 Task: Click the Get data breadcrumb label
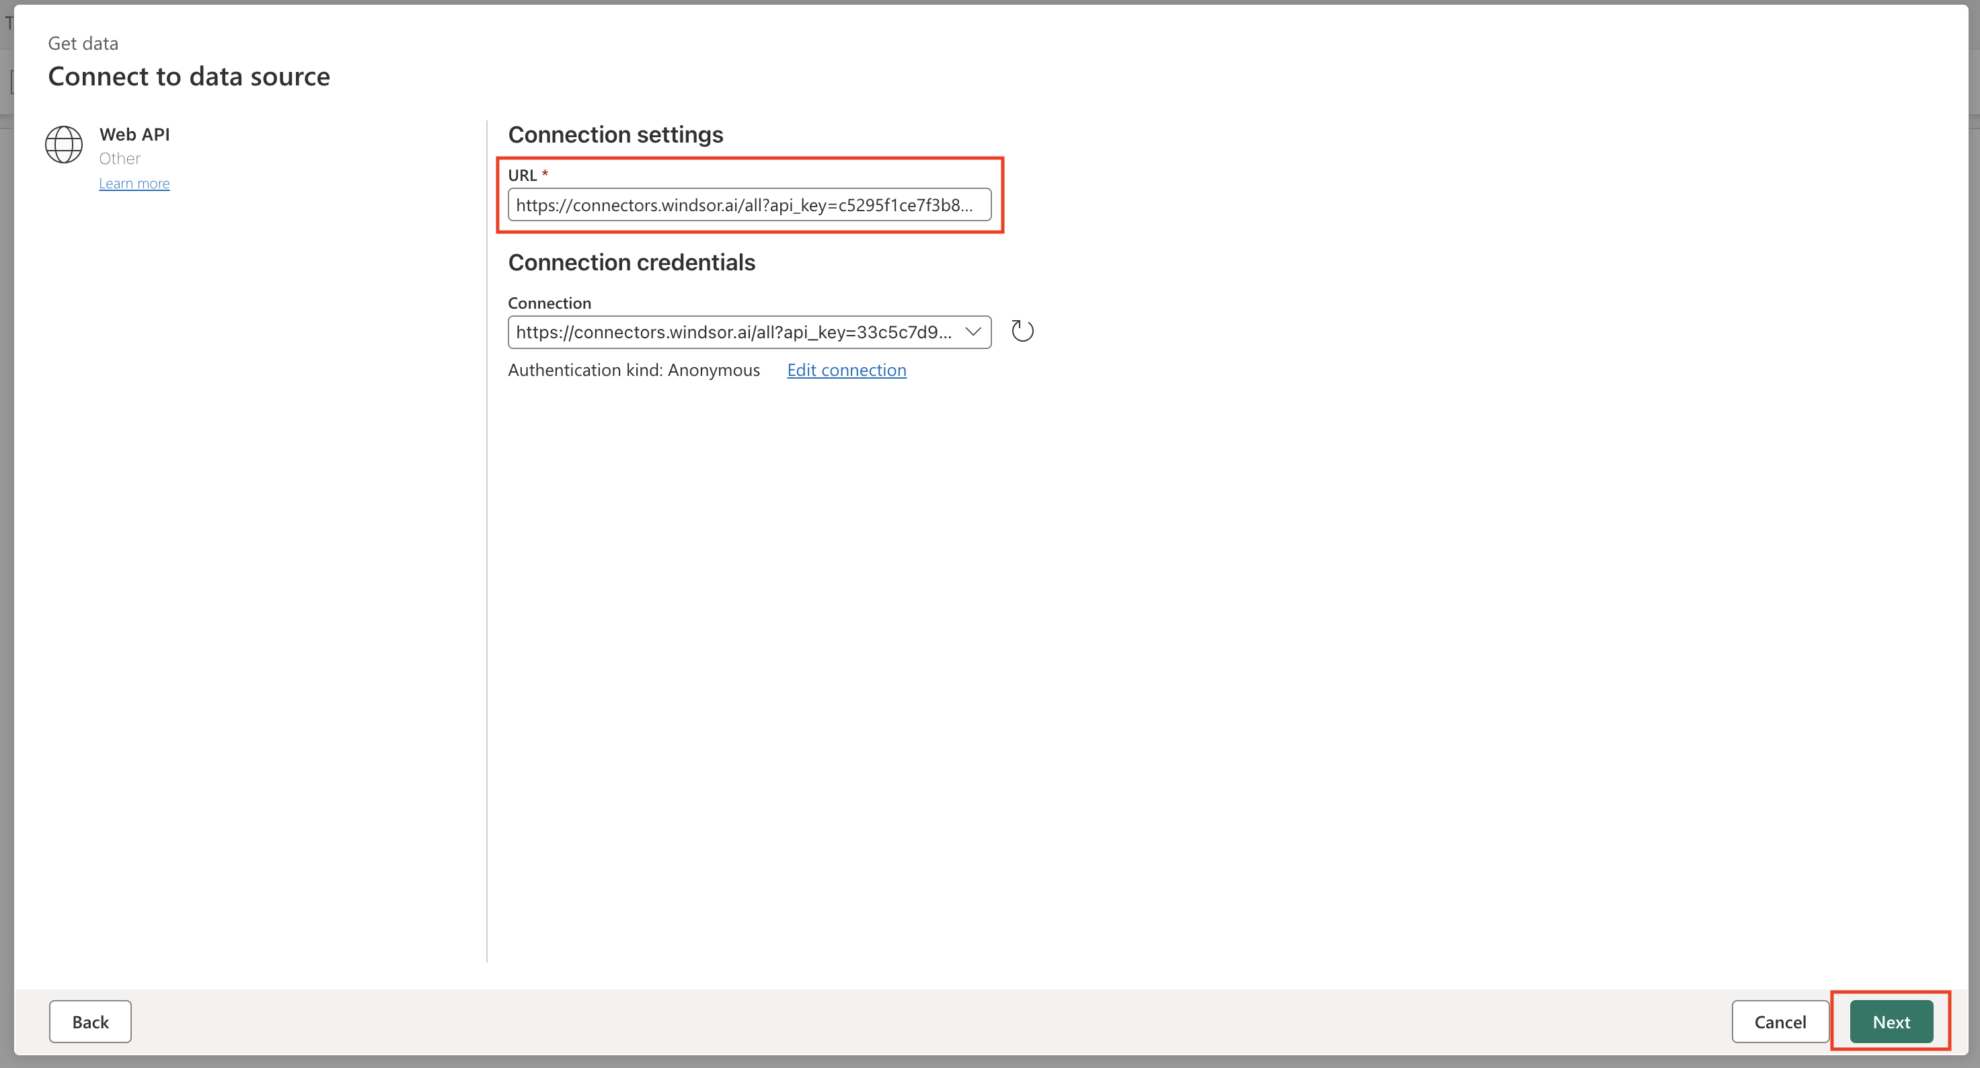(83, 43)
